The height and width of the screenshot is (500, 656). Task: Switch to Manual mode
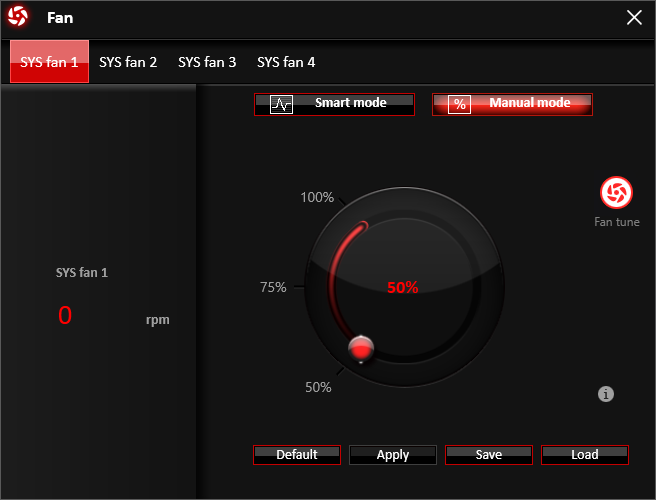[x=512, y=104]
